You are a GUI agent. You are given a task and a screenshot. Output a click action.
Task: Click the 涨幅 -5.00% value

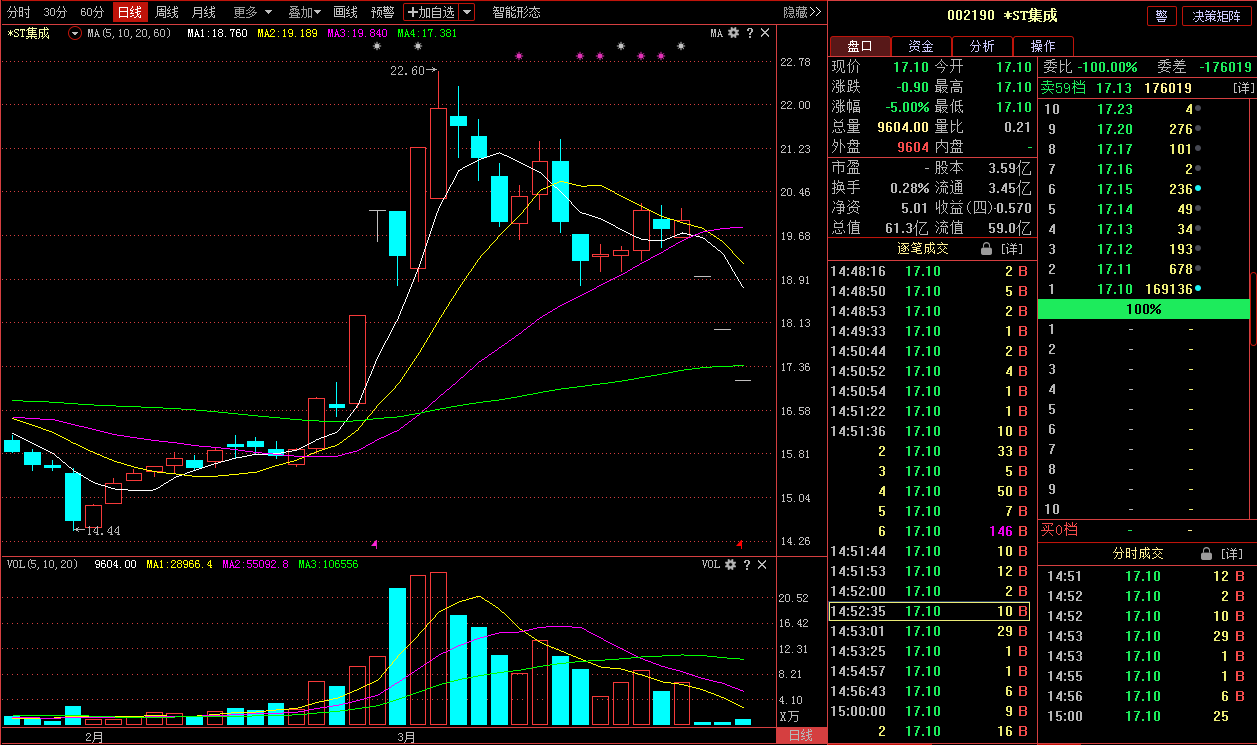(x=908, y=107)
